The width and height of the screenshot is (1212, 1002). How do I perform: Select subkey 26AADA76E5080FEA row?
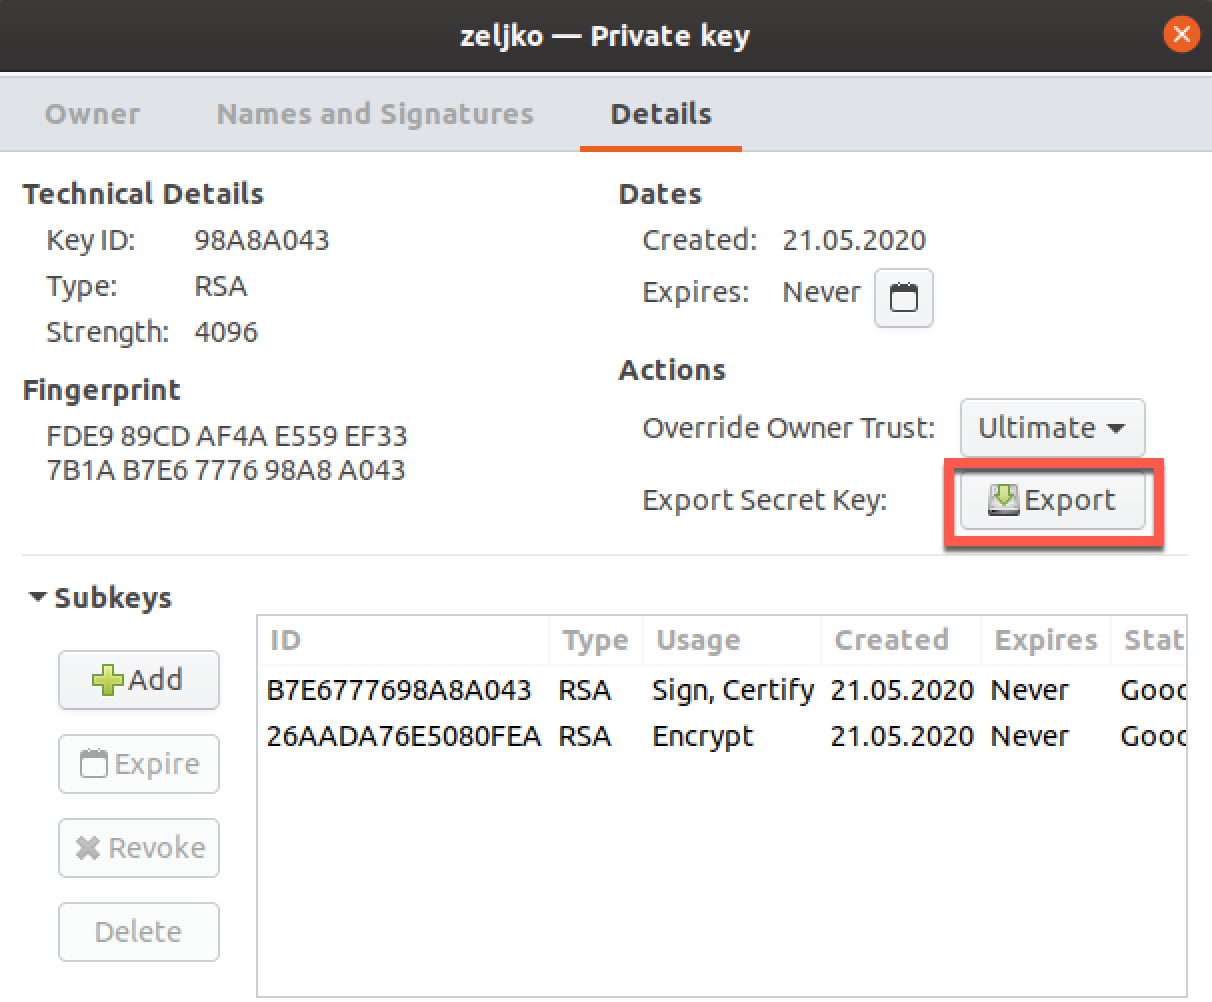click(x=722, y=736)
